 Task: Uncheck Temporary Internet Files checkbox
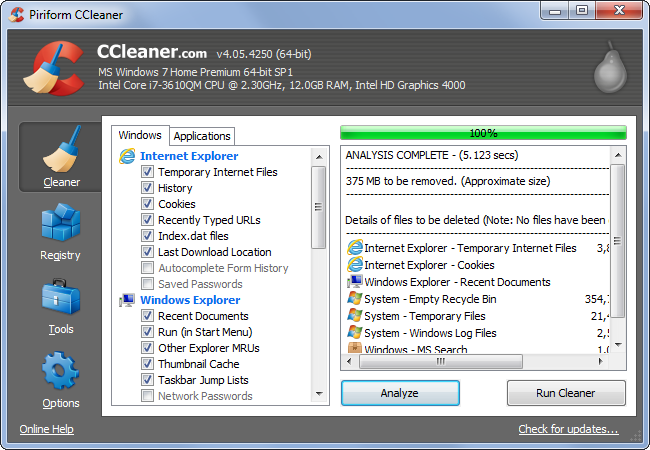[147, 172]
